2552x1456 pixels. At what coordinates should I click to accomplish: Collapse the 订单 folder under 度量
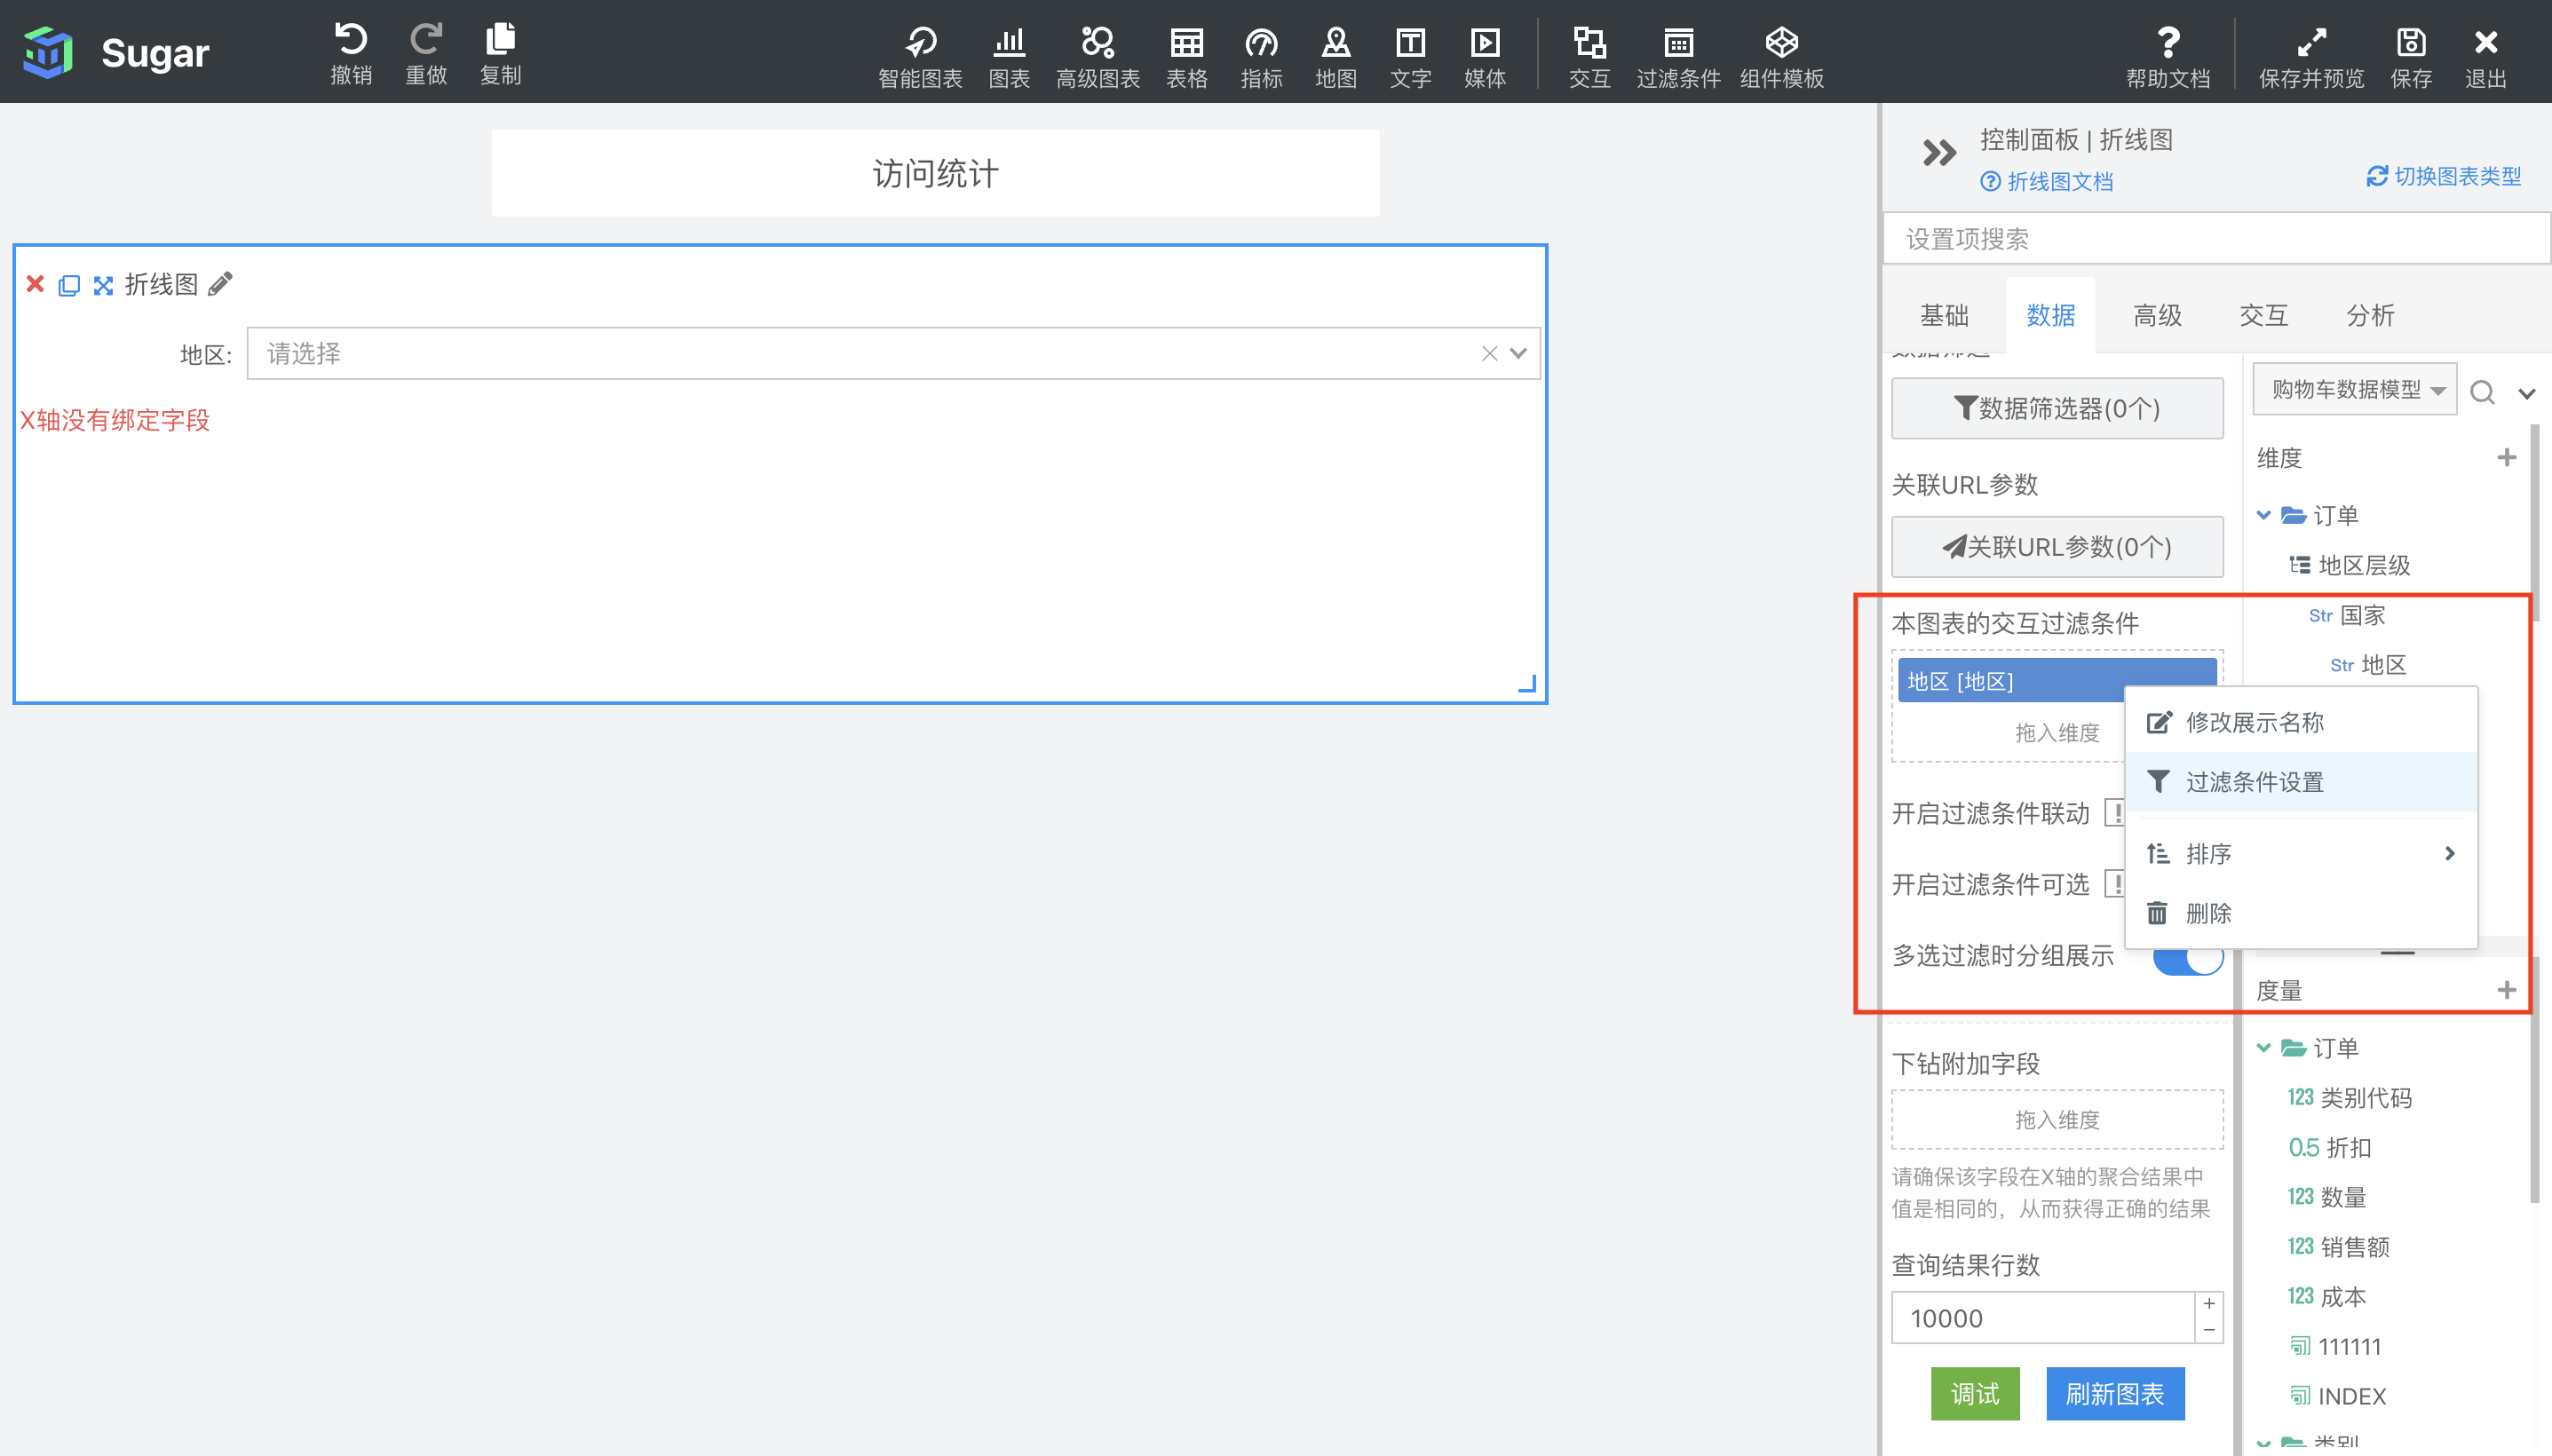[2263, 1047]
